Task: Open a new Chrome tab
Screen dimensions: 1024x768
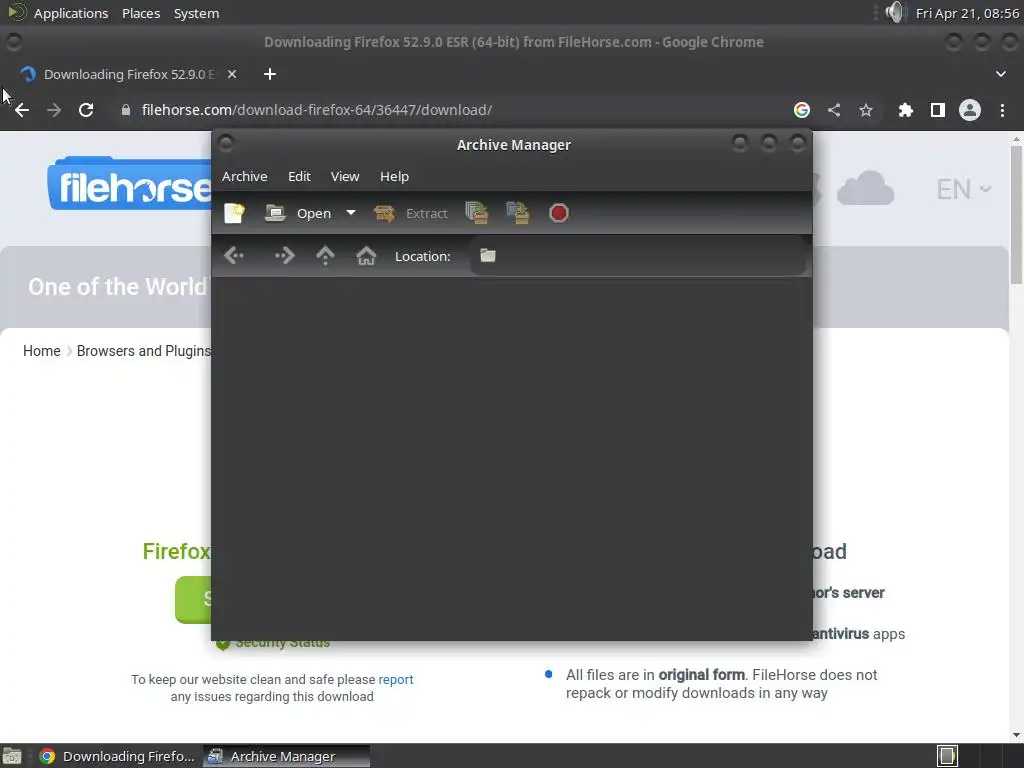Action: pos(270,74)
